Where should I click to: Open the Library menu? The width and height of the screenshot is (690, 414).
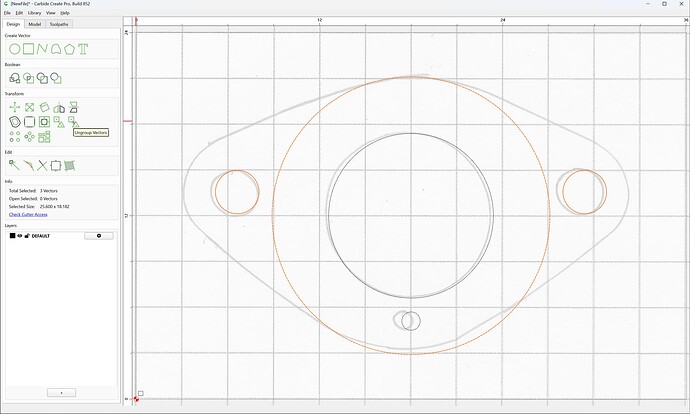click(34, 13)
